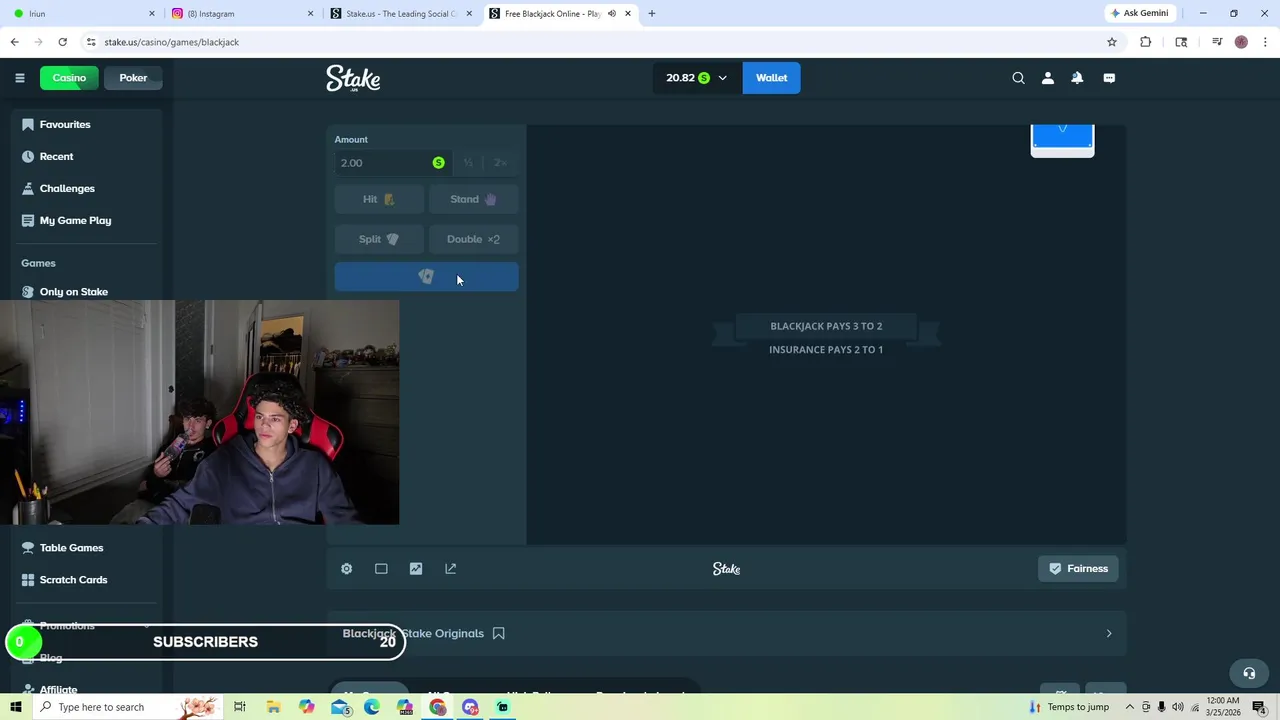This screenshot has width=1280, height=720.
Task: Open the hamburger sidebar menu
Action: pyautogui.click(x=19, y=78)
